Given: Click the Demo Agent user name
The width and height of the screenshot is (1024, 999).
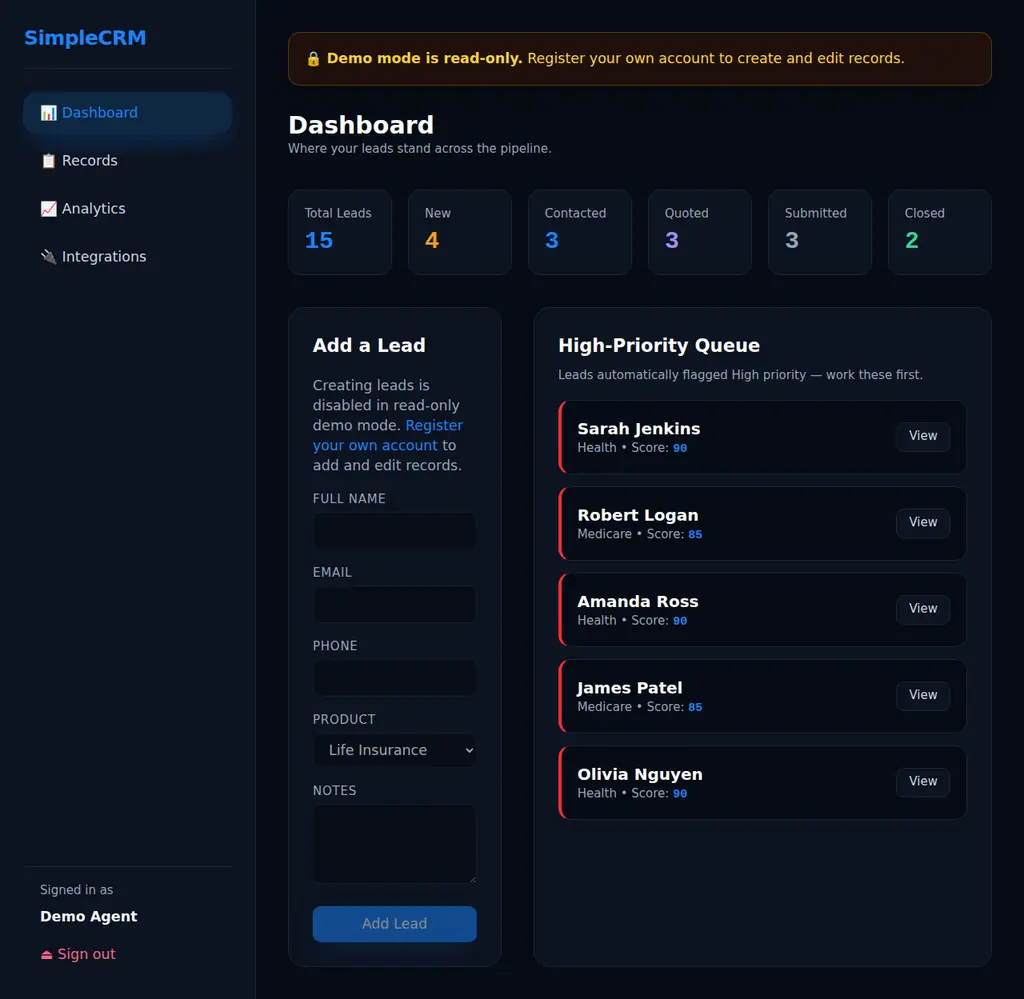Looking at the screenshot, I should point(89,916).
